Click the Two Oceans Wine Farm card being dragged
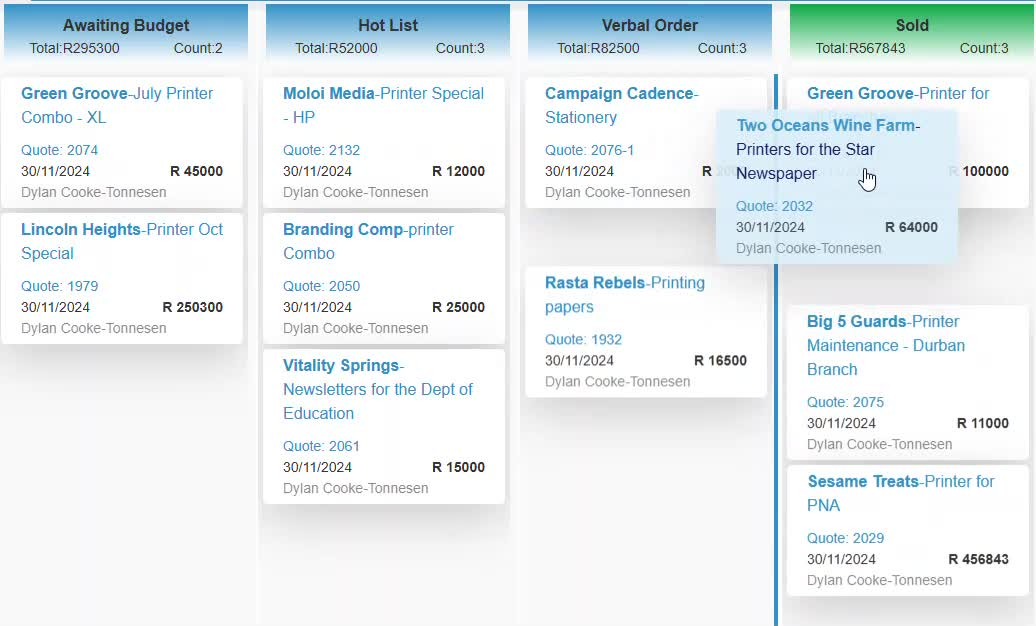This screenshot has width=1036, height=626. 836,185
